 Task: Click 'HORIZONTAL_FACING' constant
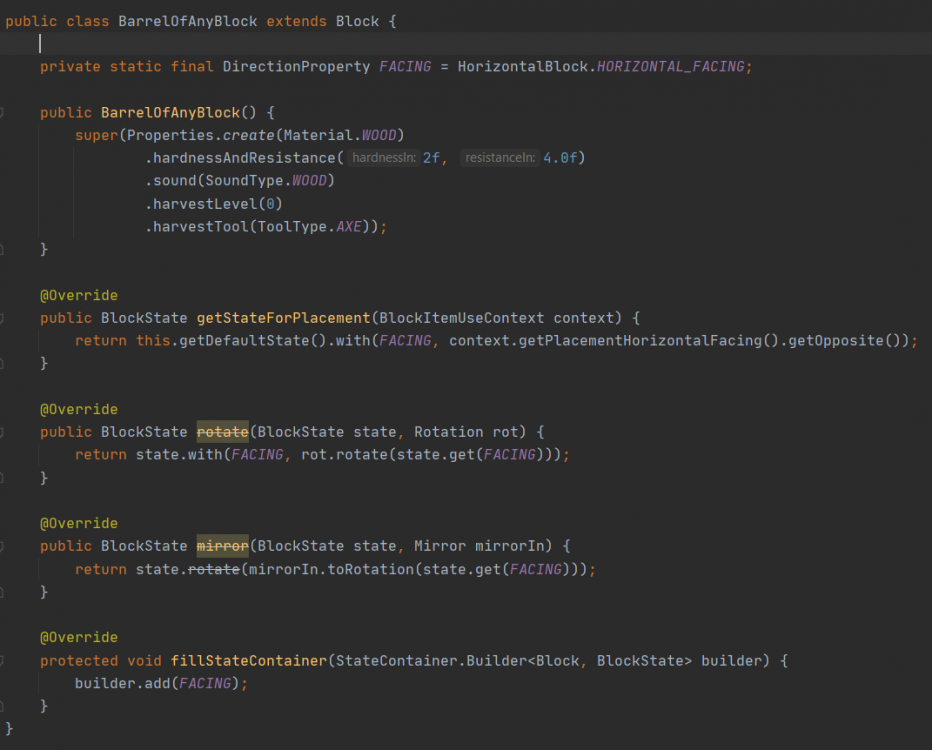pos(670,67)
